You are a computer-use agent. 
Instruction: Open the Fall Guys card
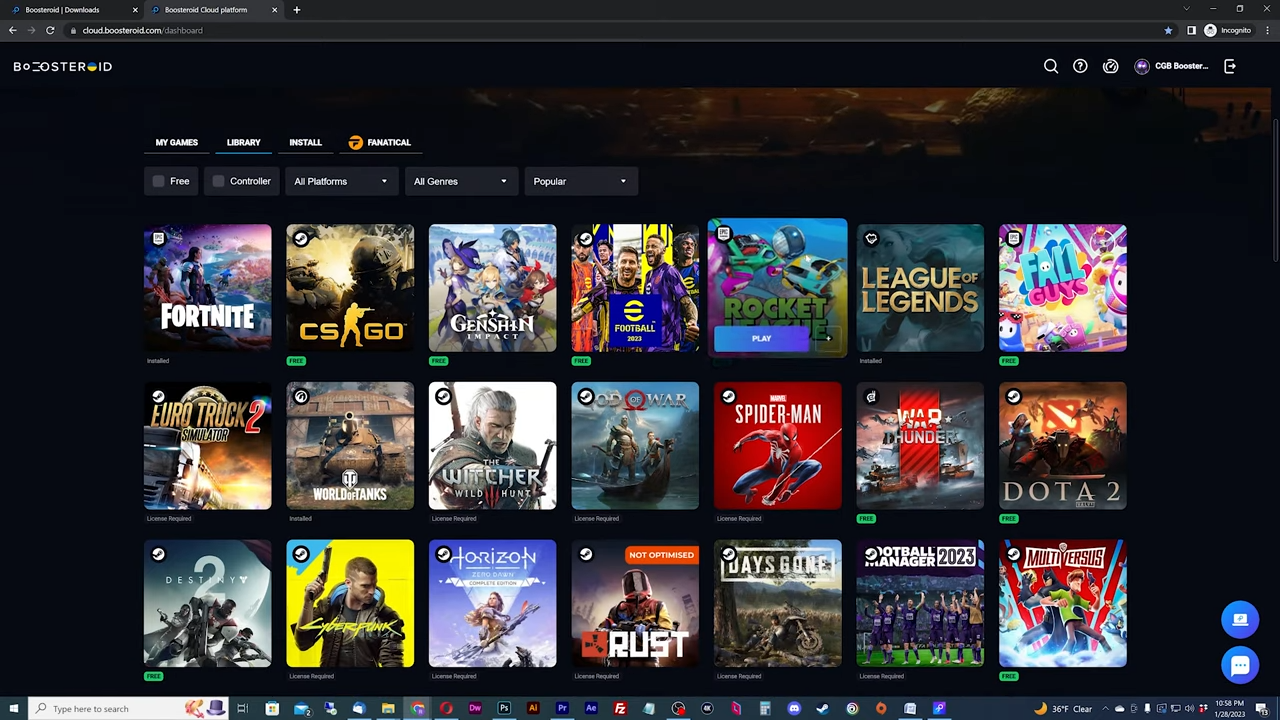(1063, 288)
